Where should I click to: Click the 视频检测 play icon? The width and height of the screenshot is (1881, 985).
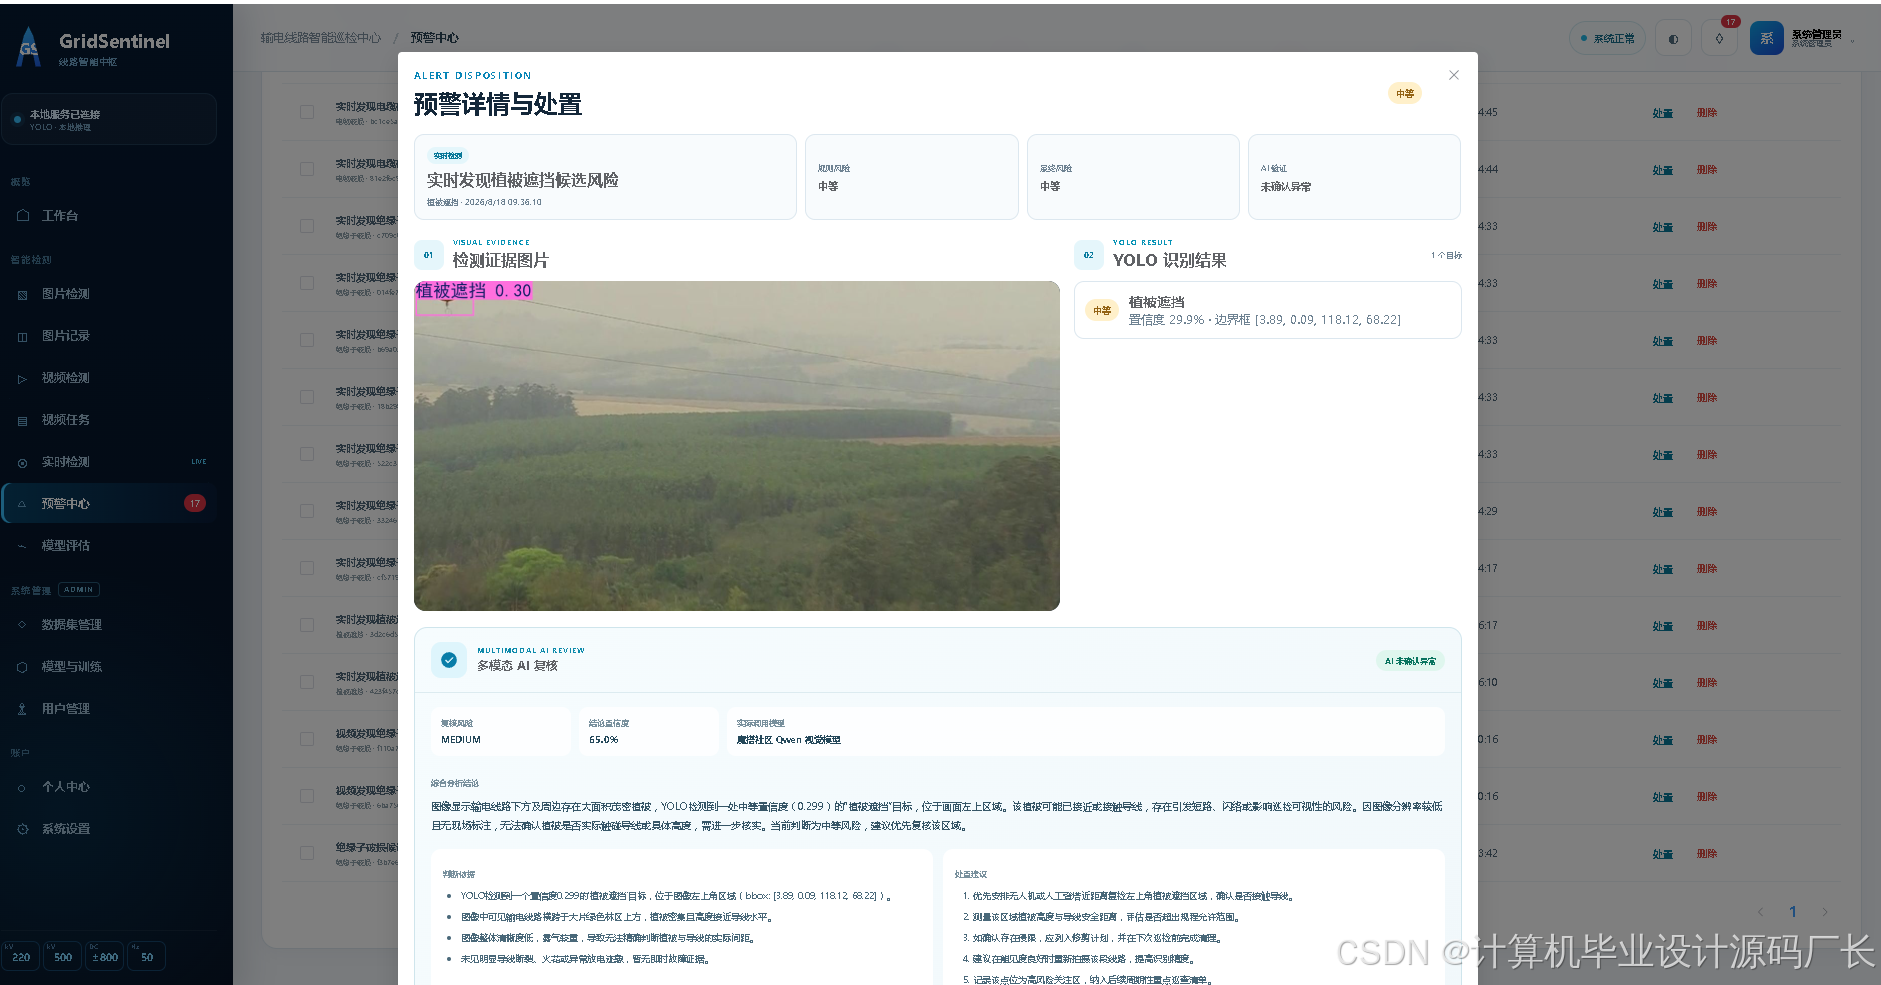click(23, 379)
